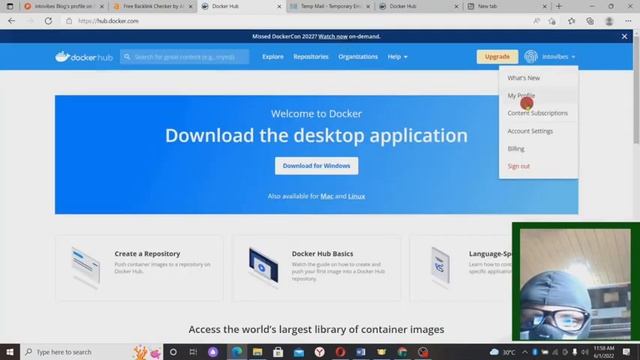Open the Create a Repository card

click(139, 268)
